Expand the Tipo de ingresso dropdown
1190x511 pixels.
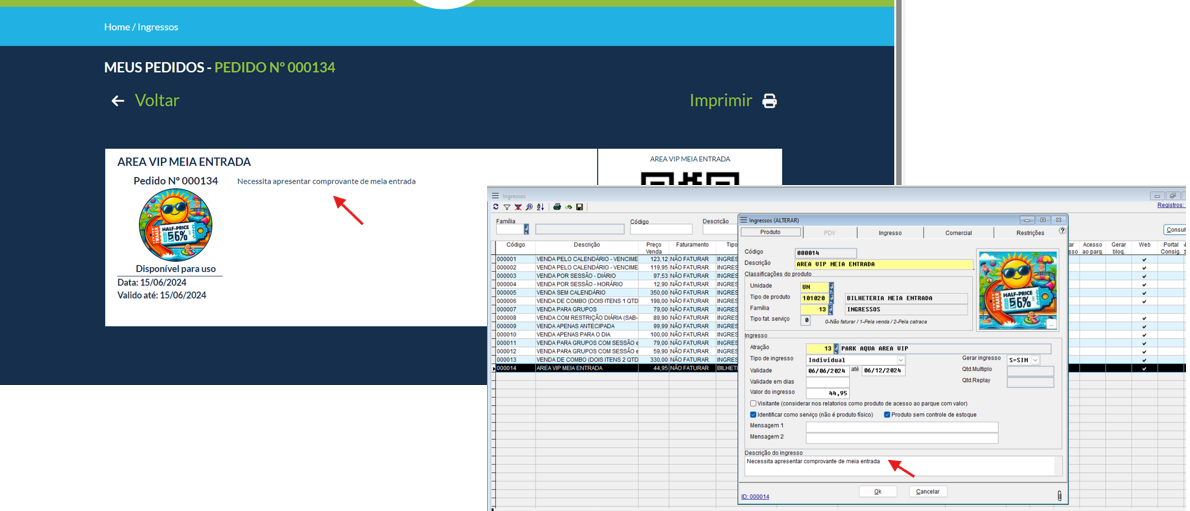click(x=901, y=360)
